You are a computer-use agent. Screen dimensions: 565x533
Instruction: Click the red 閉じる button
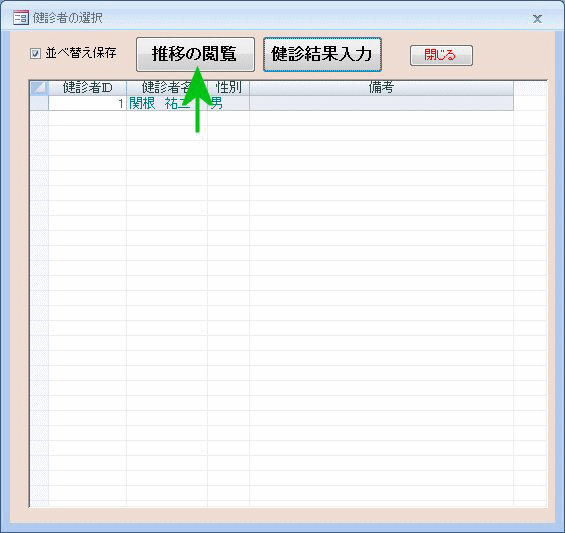point(441,55)
